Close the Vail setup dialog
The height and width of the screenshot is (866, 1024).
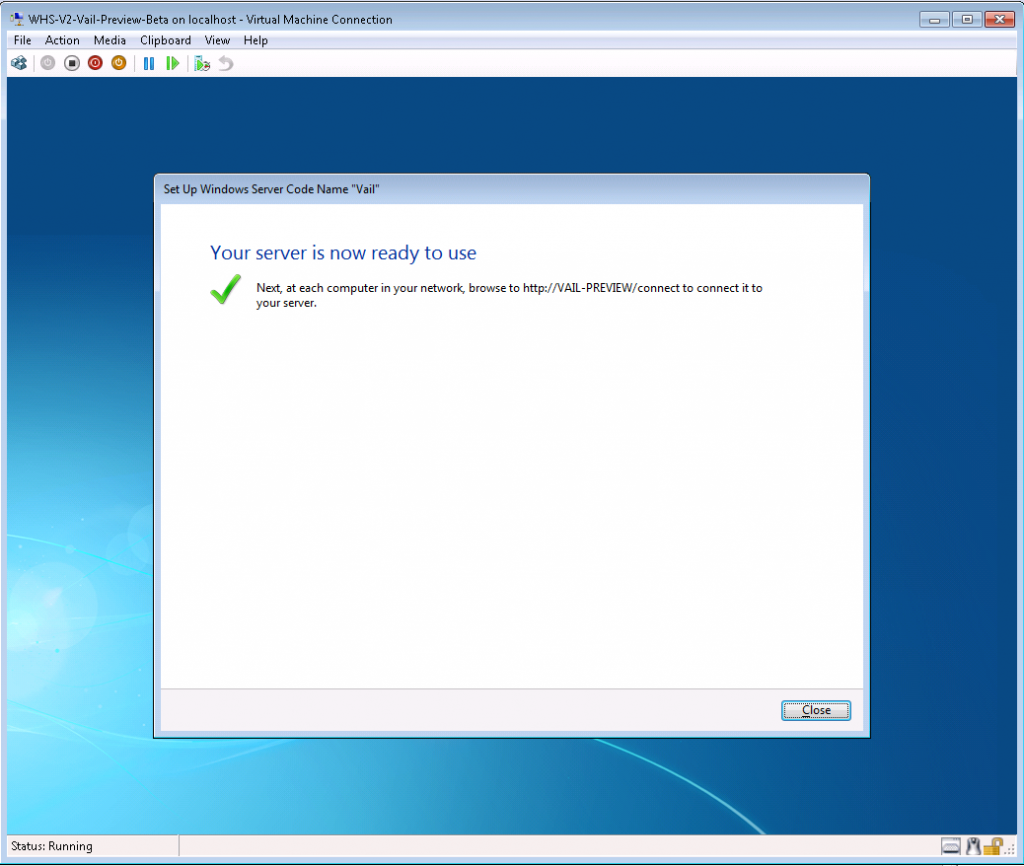click(816, 710)
